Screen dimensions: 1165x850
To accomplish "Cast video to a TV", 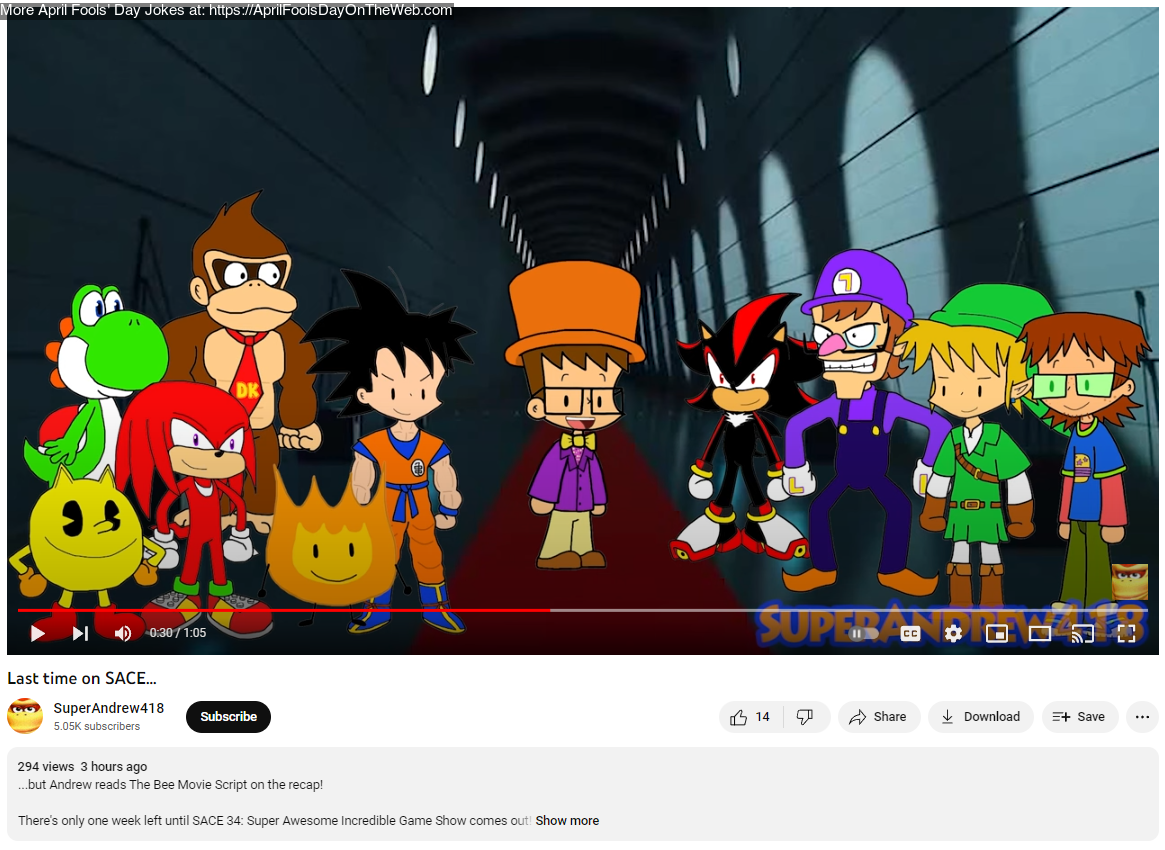I will pos(1083,634).
